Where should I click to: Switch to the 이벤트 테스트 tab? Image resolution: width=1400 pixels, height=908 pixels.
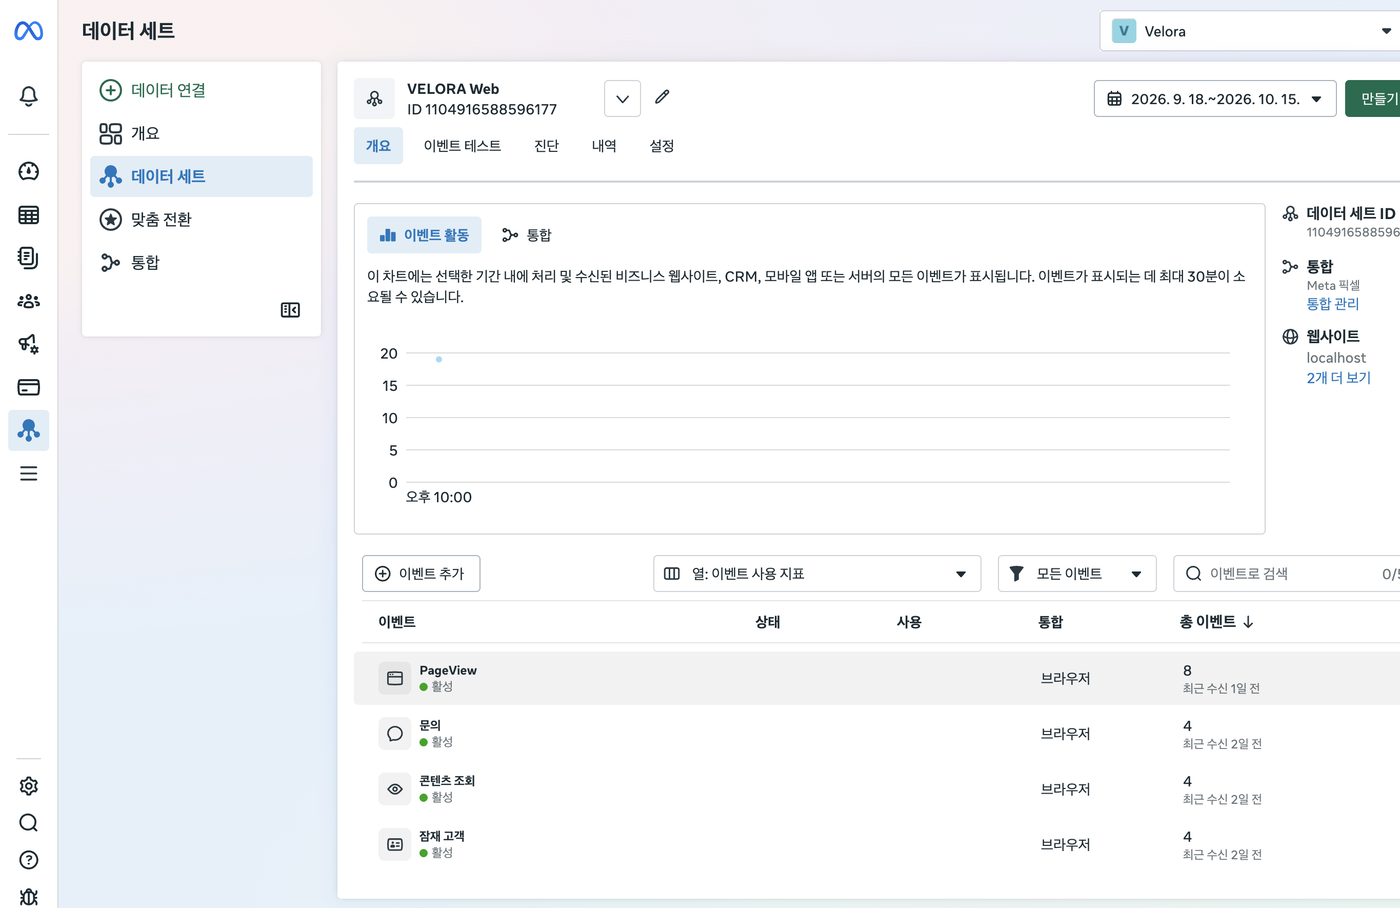click(462, 146)
